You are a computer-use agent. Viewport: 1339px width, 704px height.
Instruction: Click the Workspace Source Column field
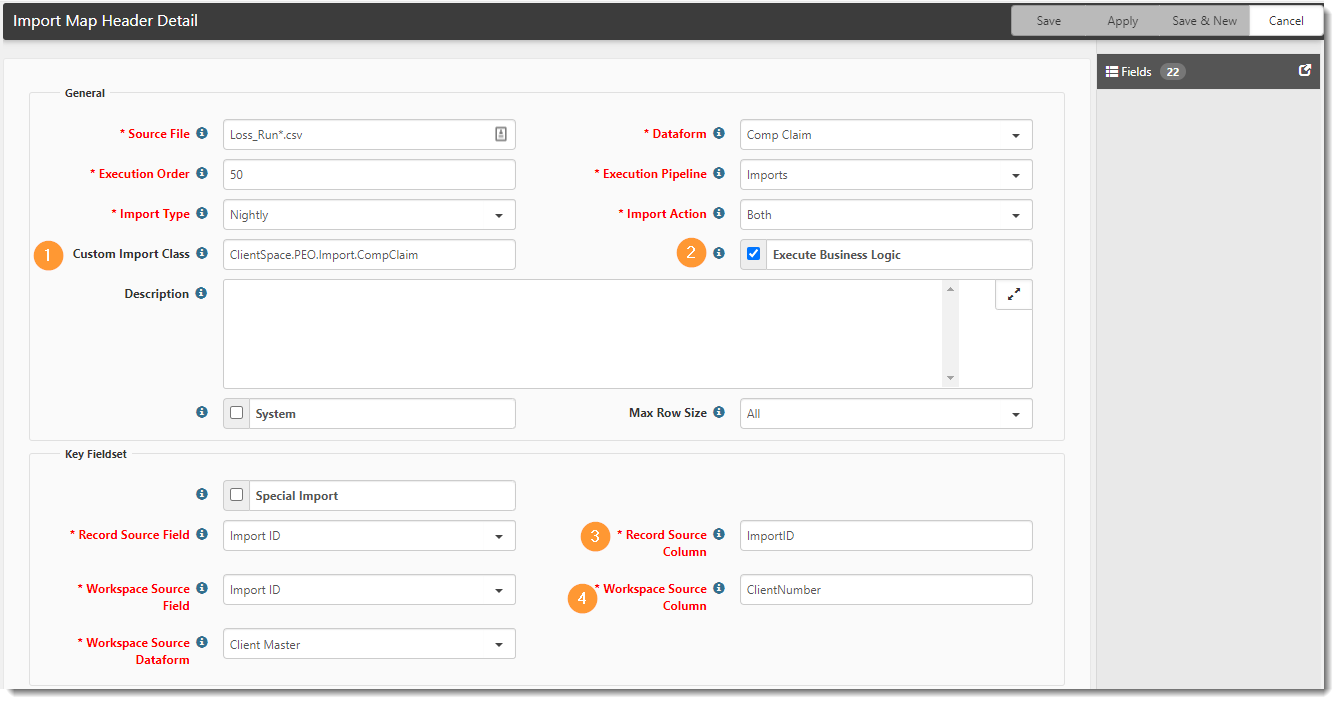[x=886, y=590]
